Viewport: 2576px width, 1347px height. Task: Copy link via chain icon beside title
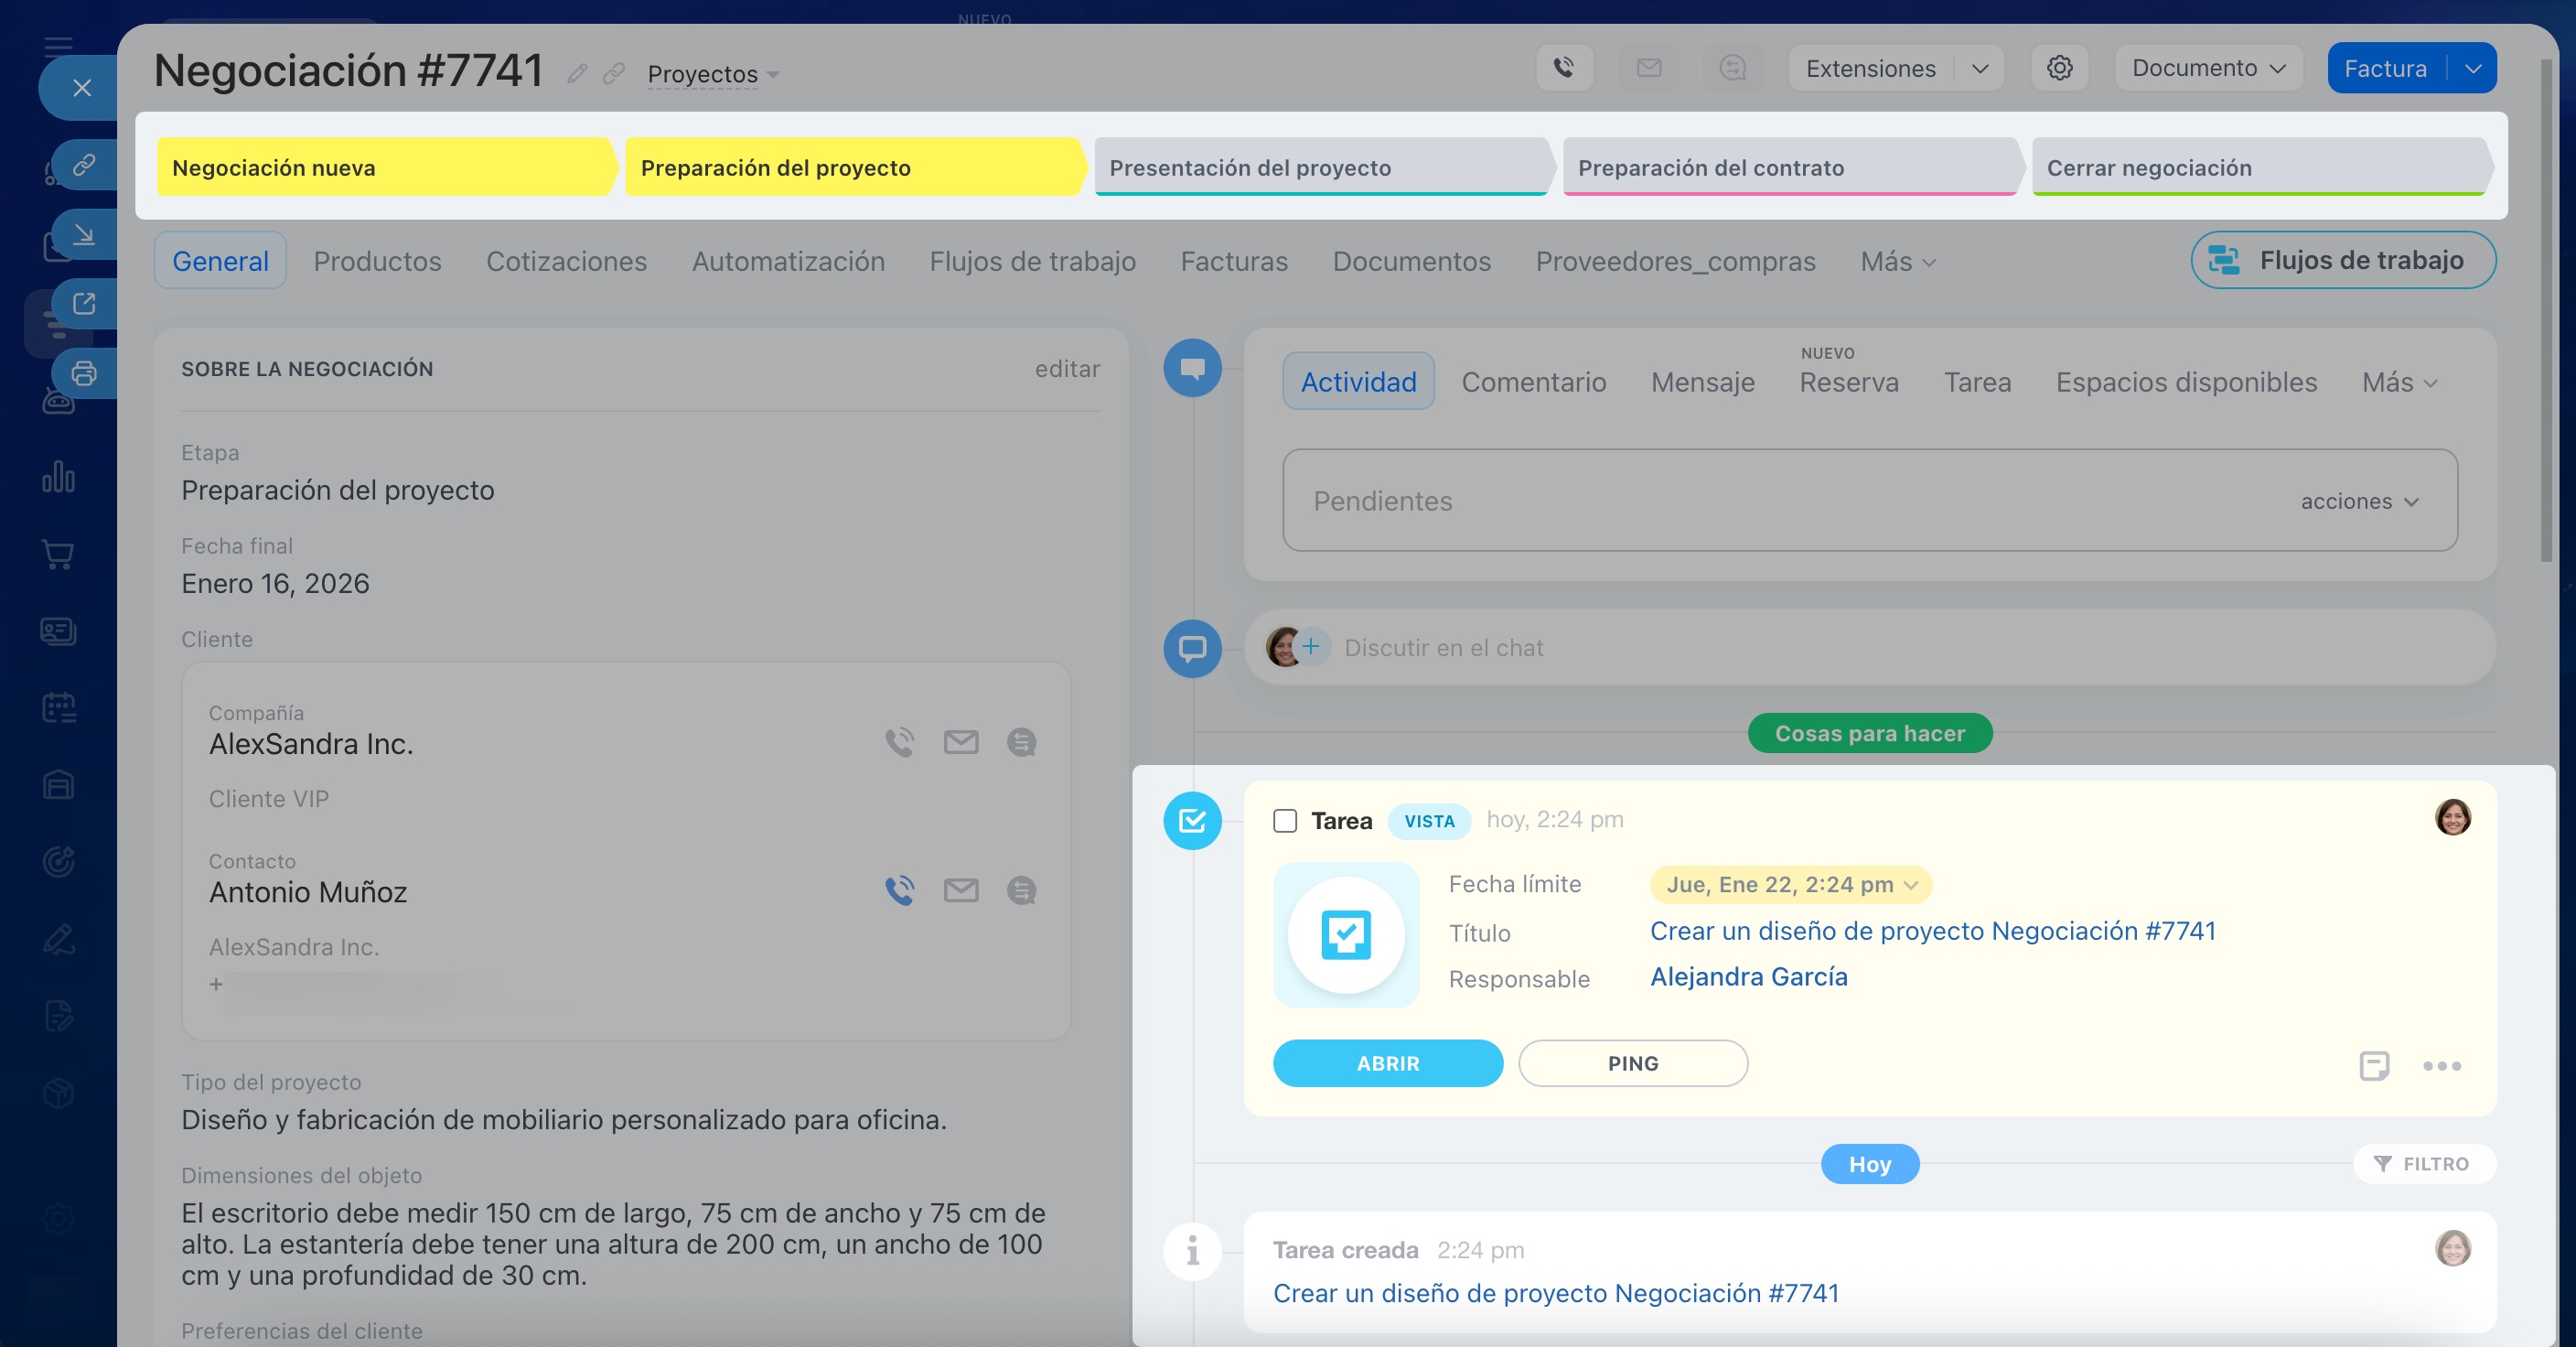pos(614,73)
